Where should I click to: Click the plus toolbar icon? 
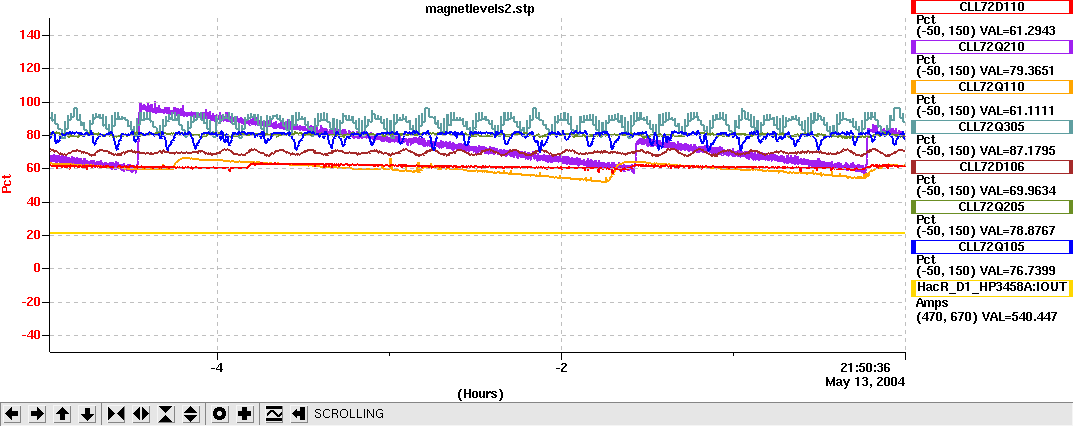point(245,414)
